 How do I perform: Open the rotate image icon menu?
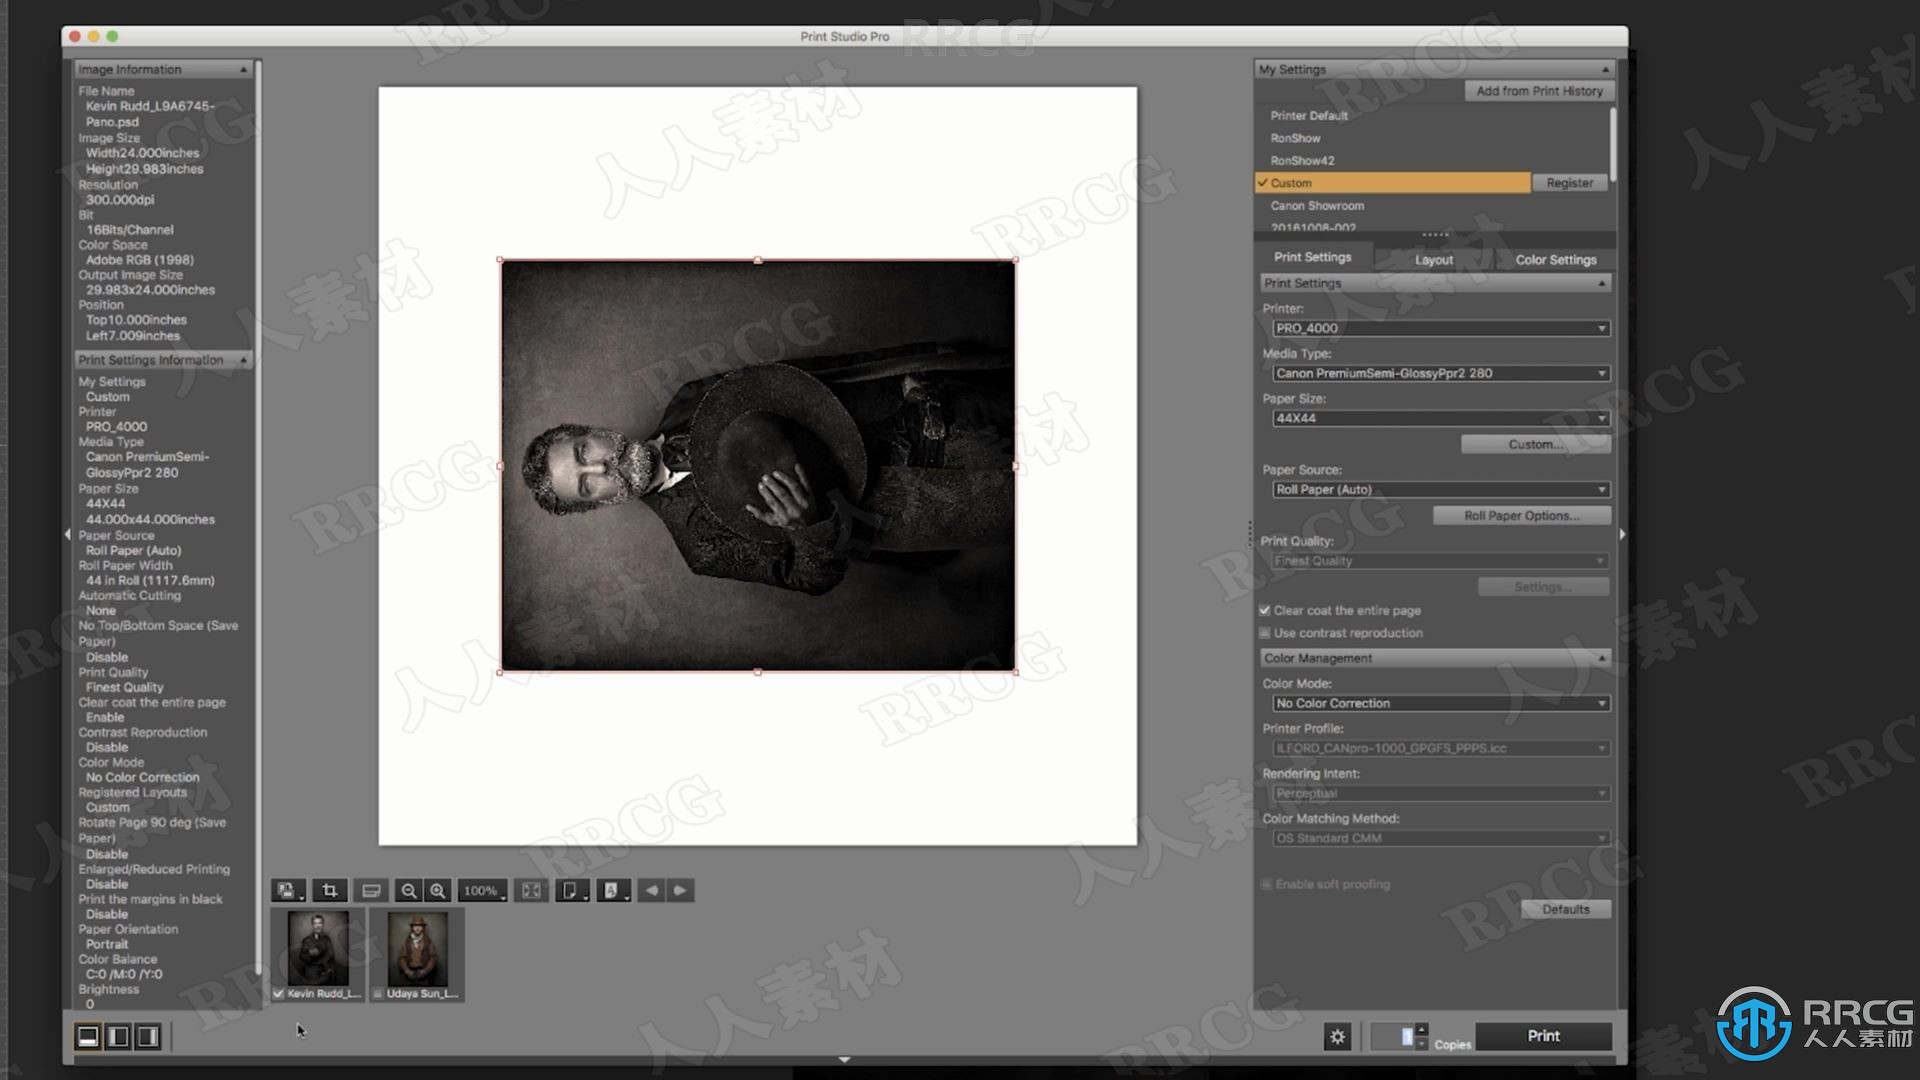(x=612, y=890)
